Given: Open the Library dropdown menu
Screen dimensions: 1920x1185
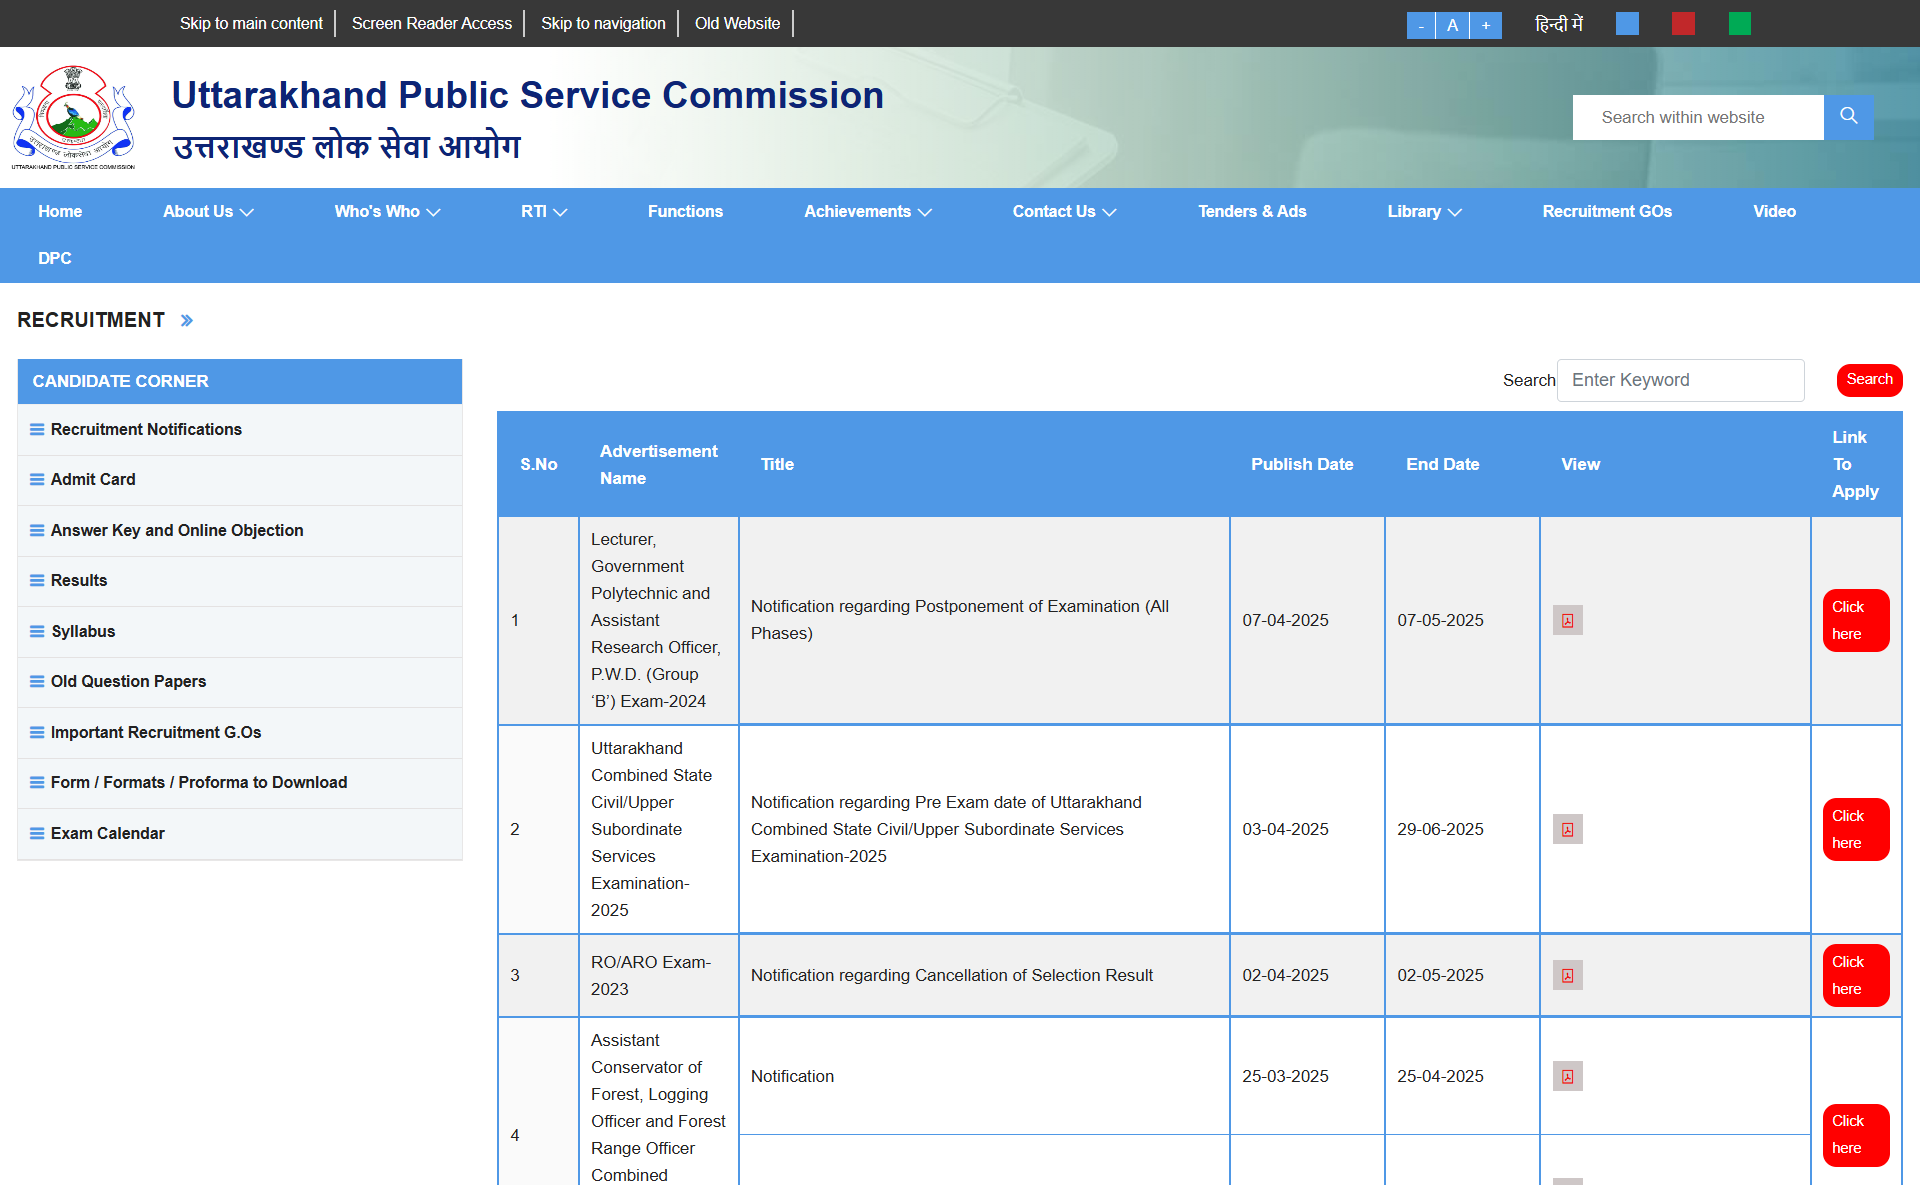Looking at the screenshot, I should (x=1424, y=212).
